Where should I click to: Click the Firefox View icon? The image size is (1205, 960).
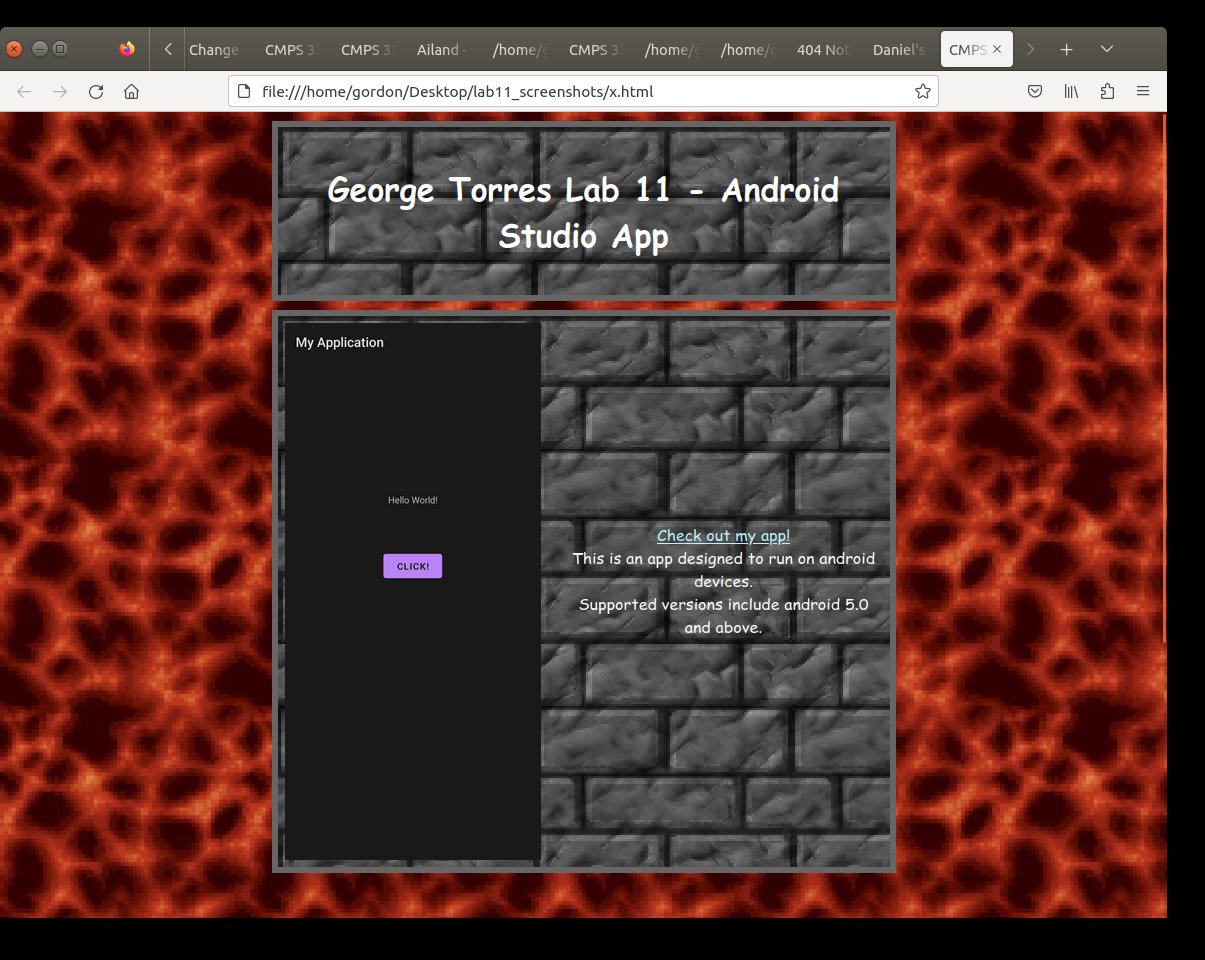[x=127, y=49]
